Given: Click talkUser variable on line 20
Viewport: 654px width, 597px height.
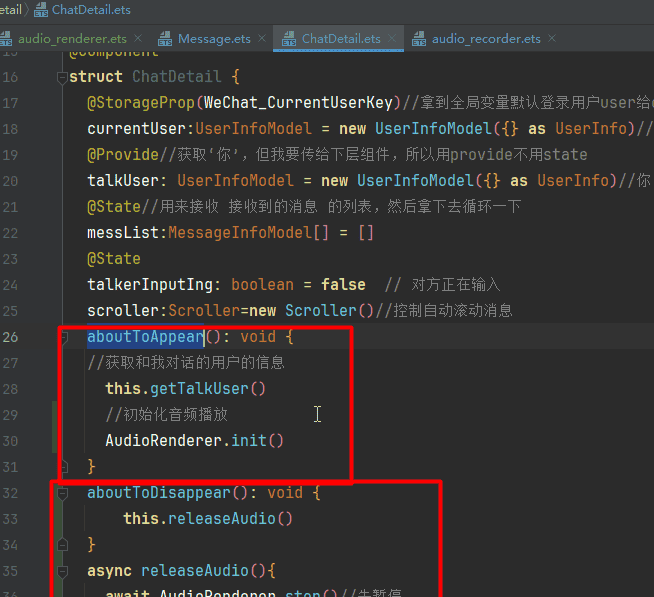Looking at the screenshot, I should click(123, 181).
